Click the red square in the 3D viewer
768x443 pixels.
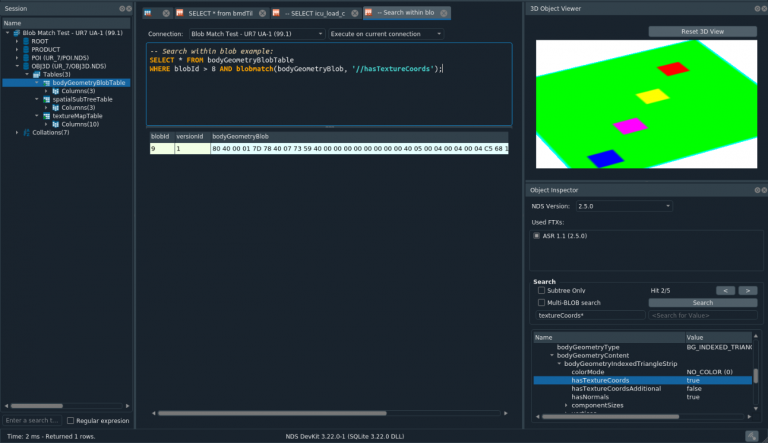(x=673, y=69)
